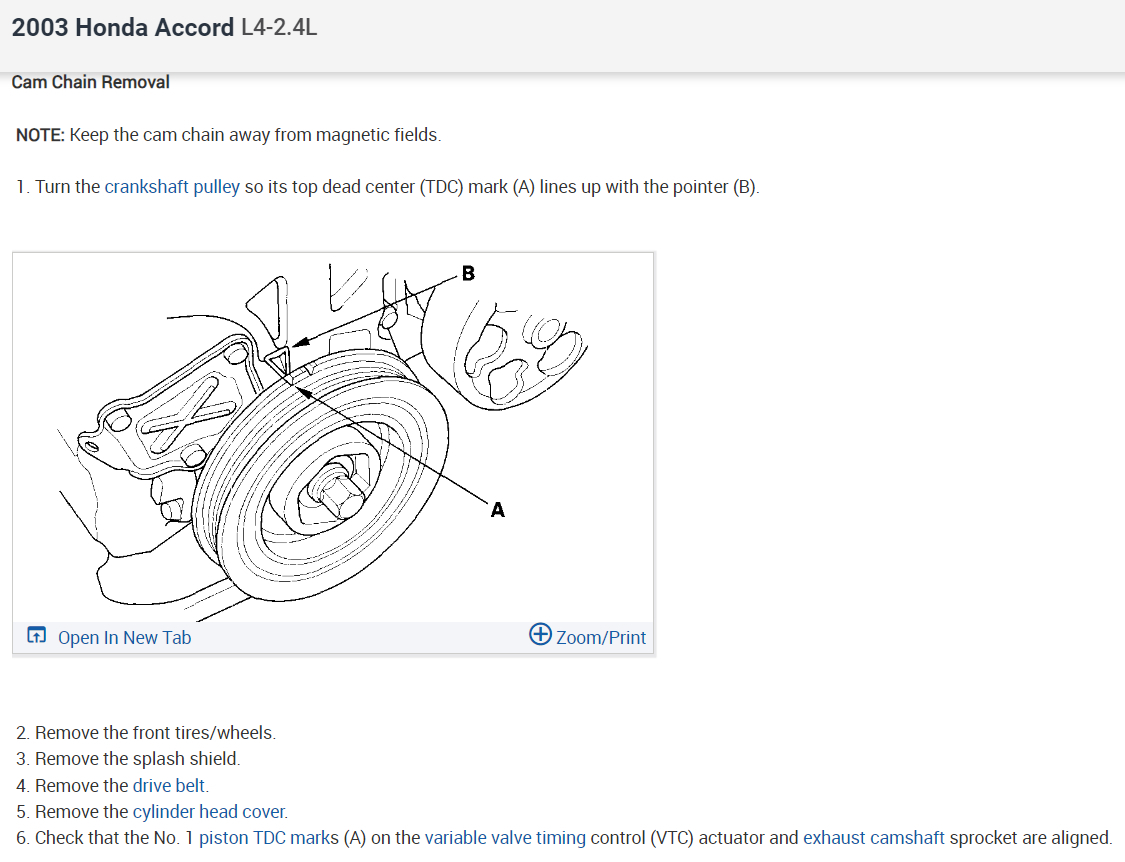Click step 2 Remove the front tires/wheels
The image size is (1125, 862).
coord(146,733)
